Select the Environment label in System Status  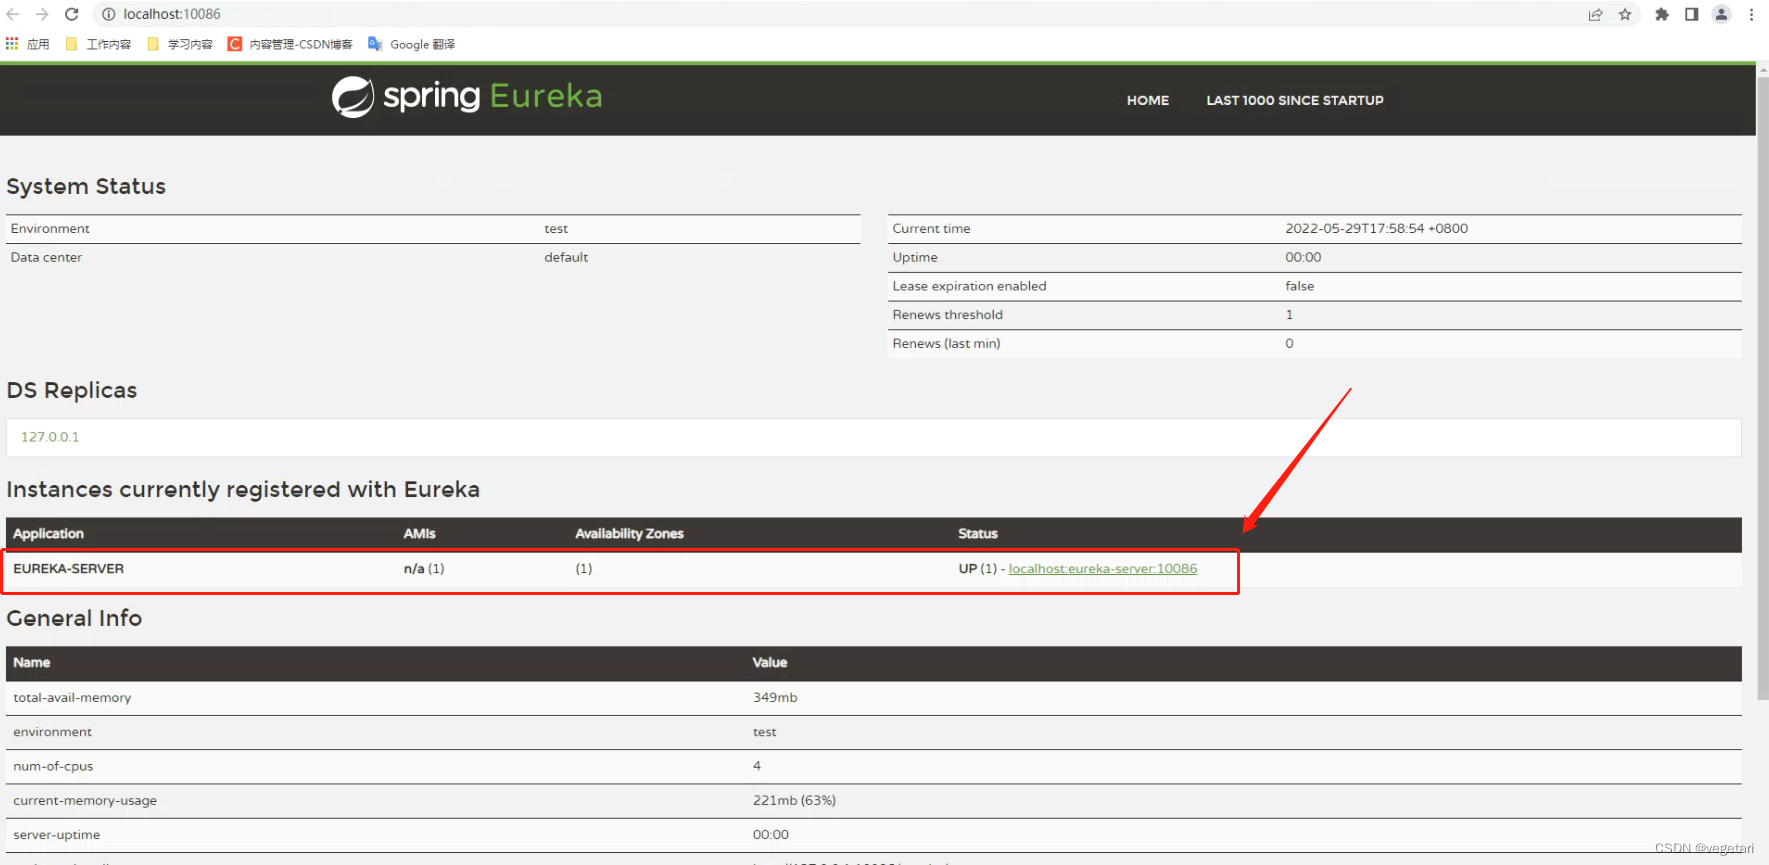pyautogui.click(x=50, y=228)
